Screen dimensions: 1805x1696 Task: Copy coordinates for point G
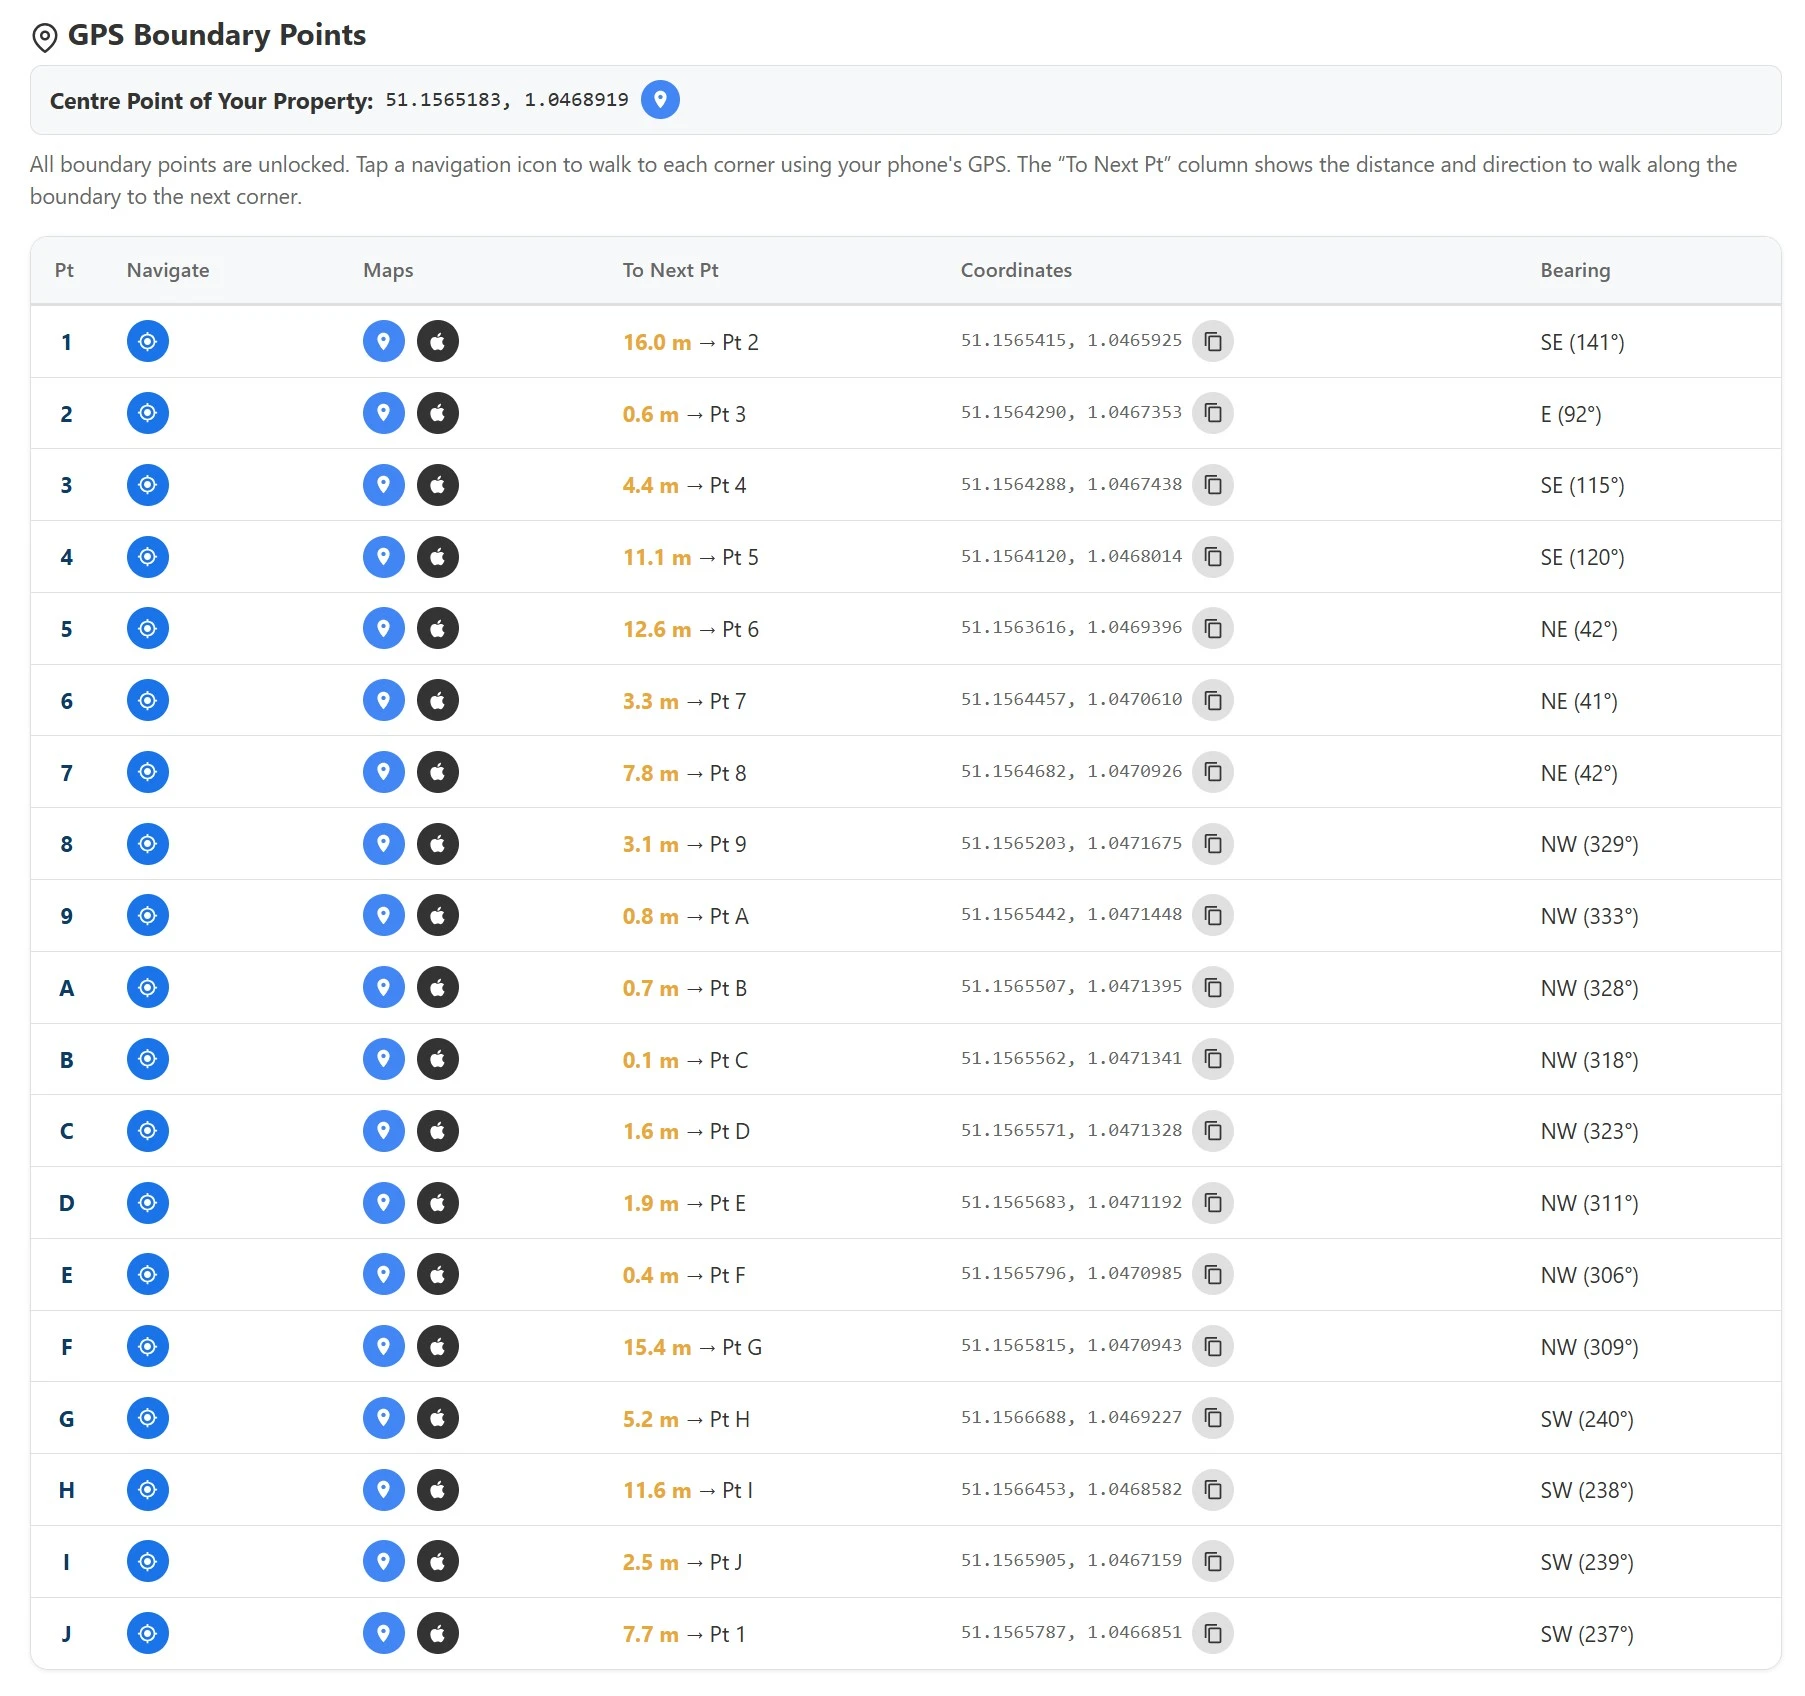click(x=1213, y=1418)
